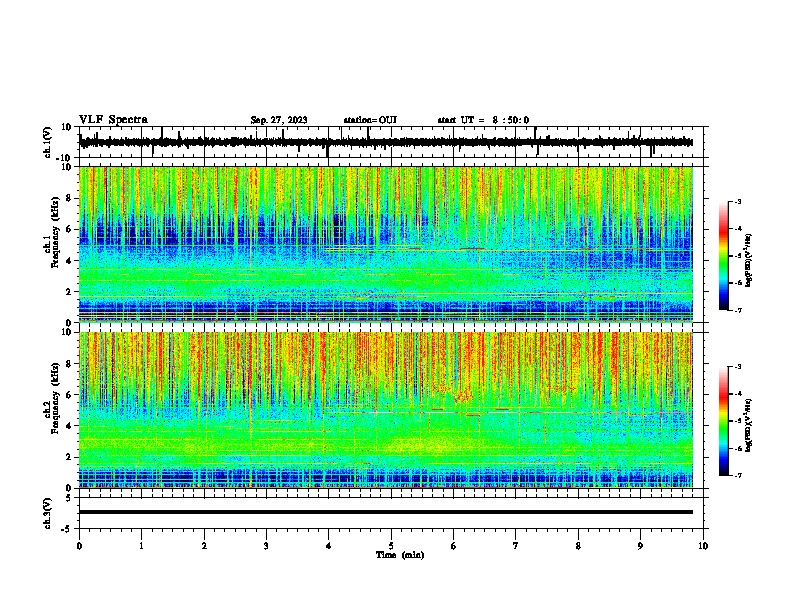
Task: Click the ch.1 color bar log(PSD) label
Action: coord(749,261)
